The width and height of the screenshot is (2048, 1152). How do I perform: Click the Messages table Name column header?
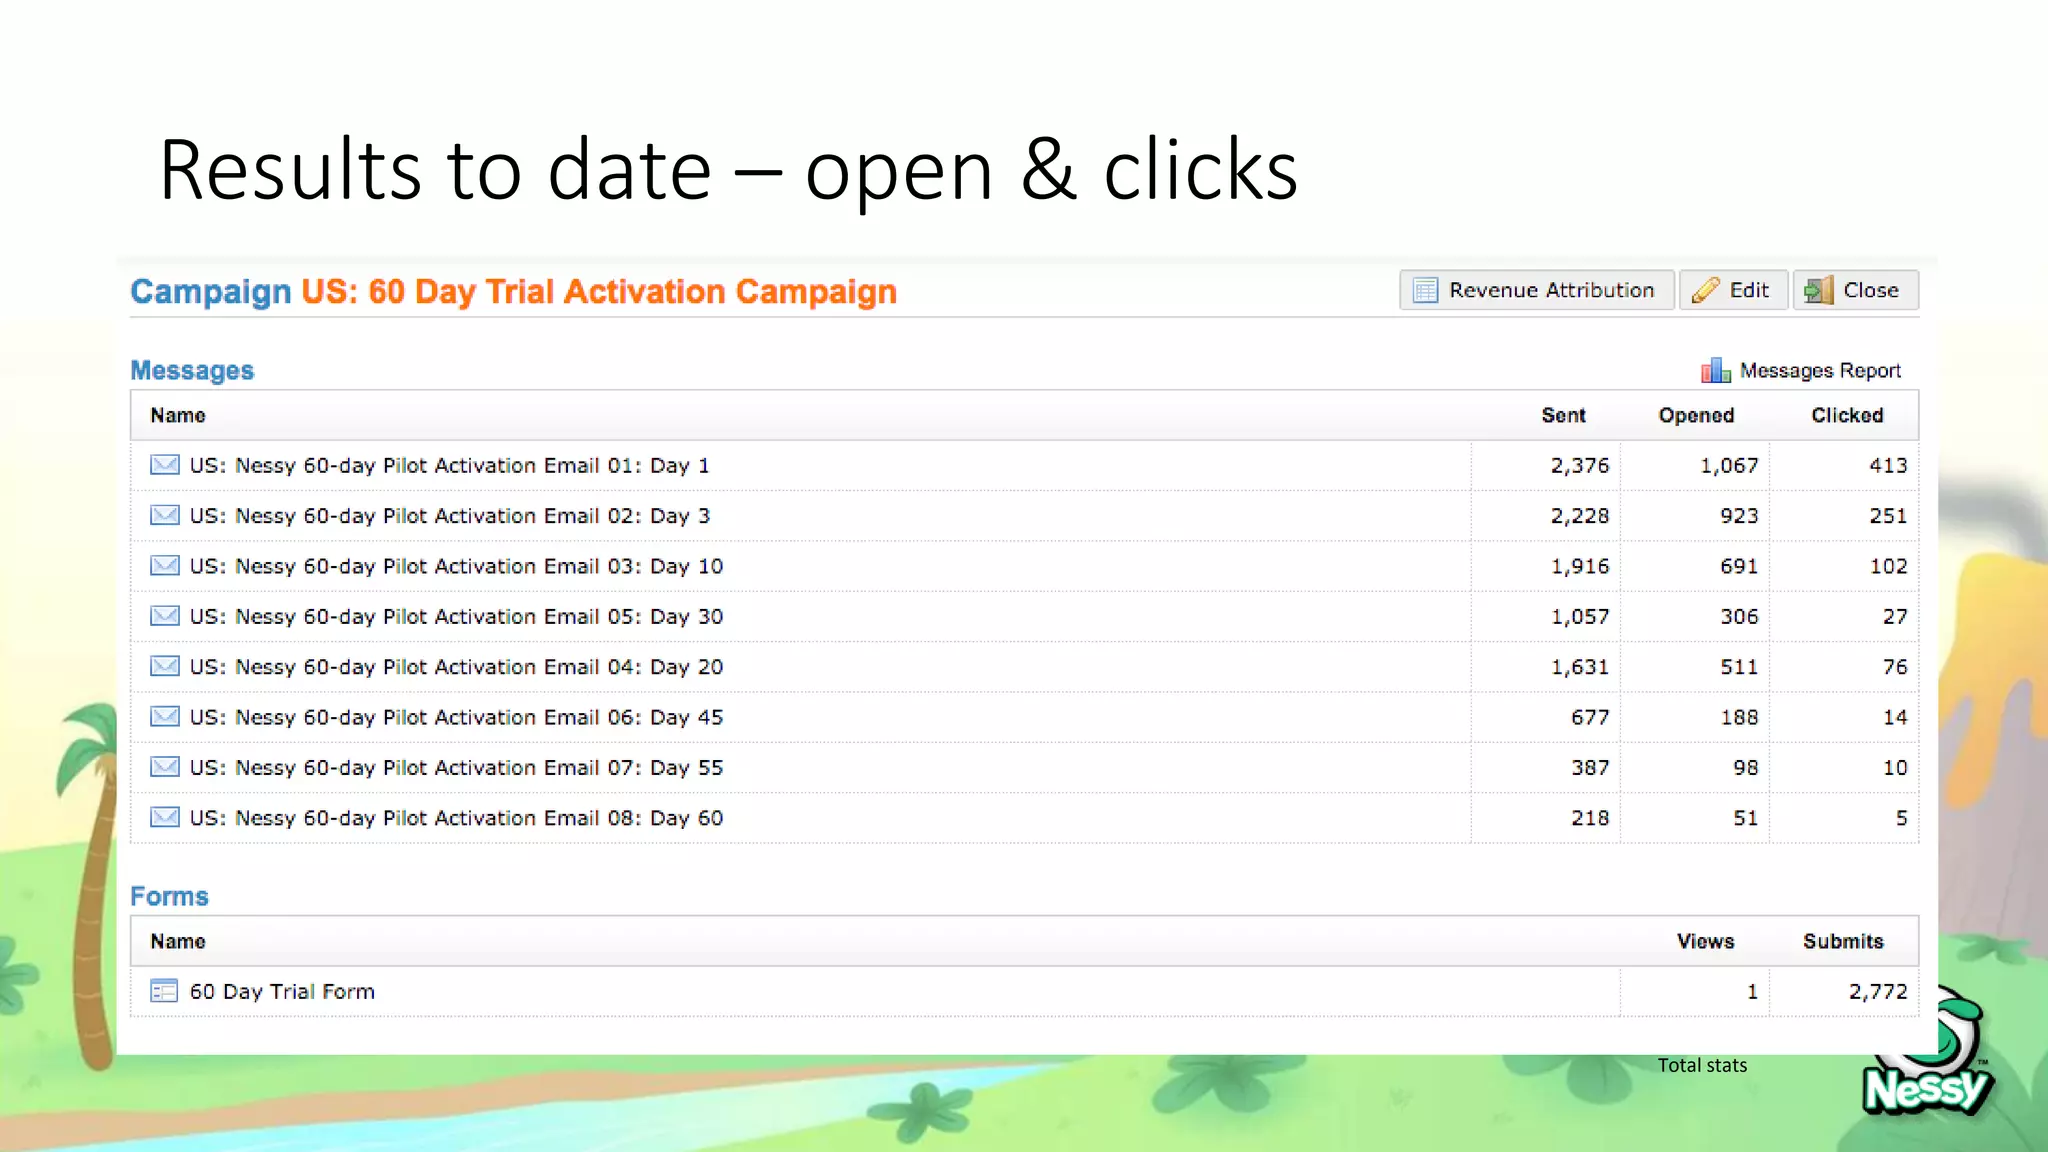click(178, 415)
